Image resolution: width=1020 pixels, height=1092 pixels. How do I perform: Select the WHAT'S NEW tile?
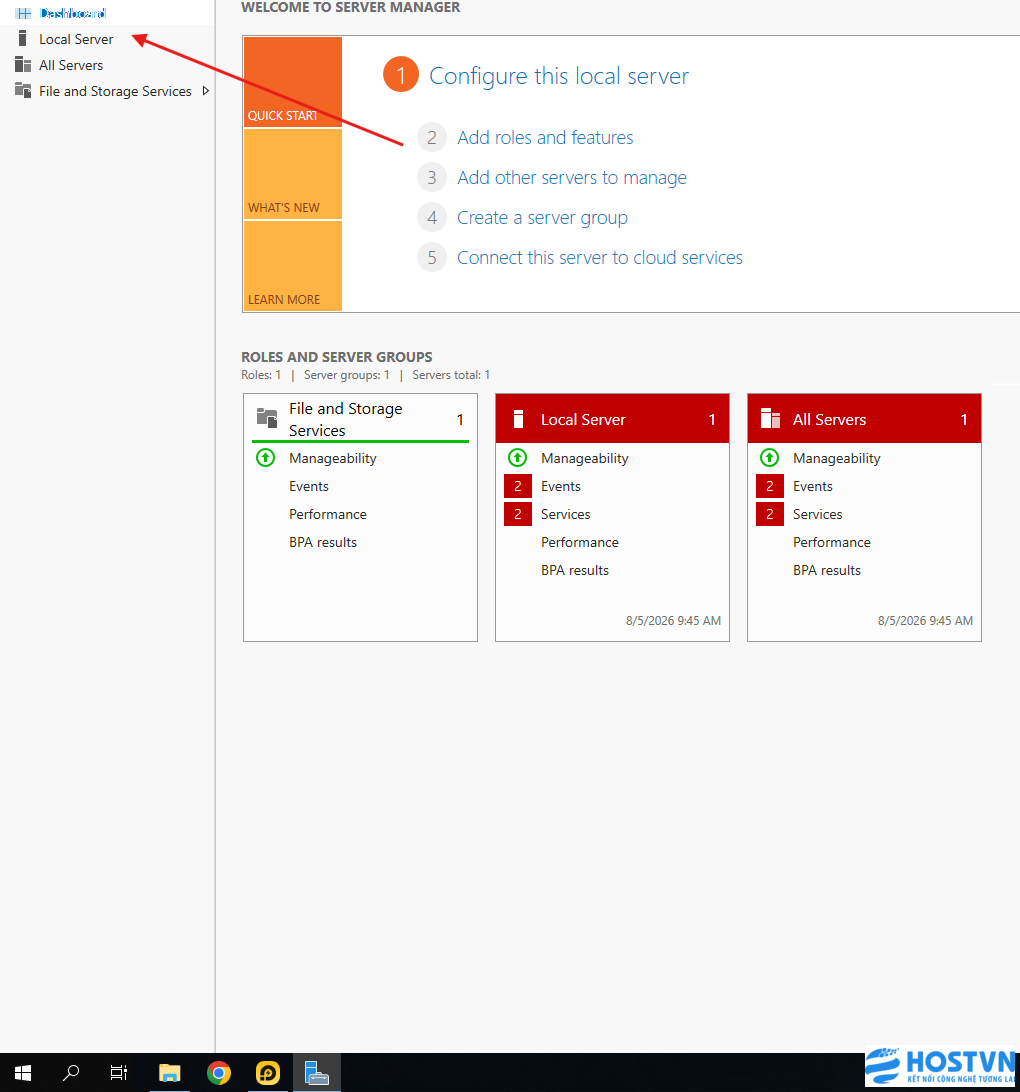pos(292,174)
